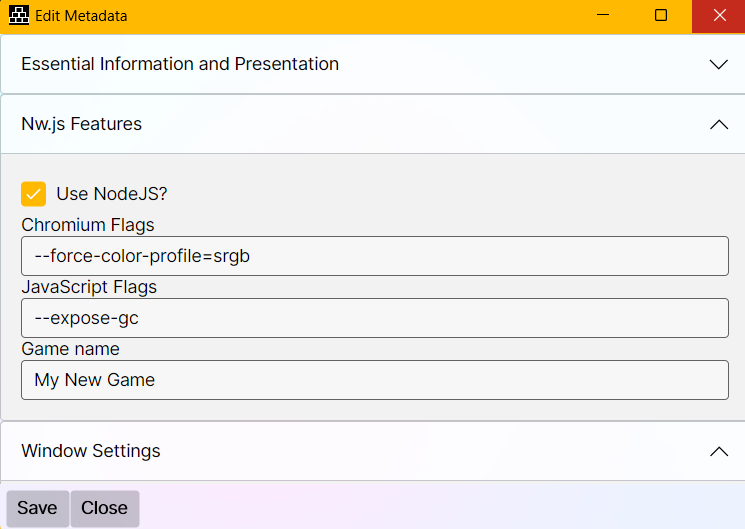
Task: Maximize the Edit Metadata window
Action: coord(661,16)
